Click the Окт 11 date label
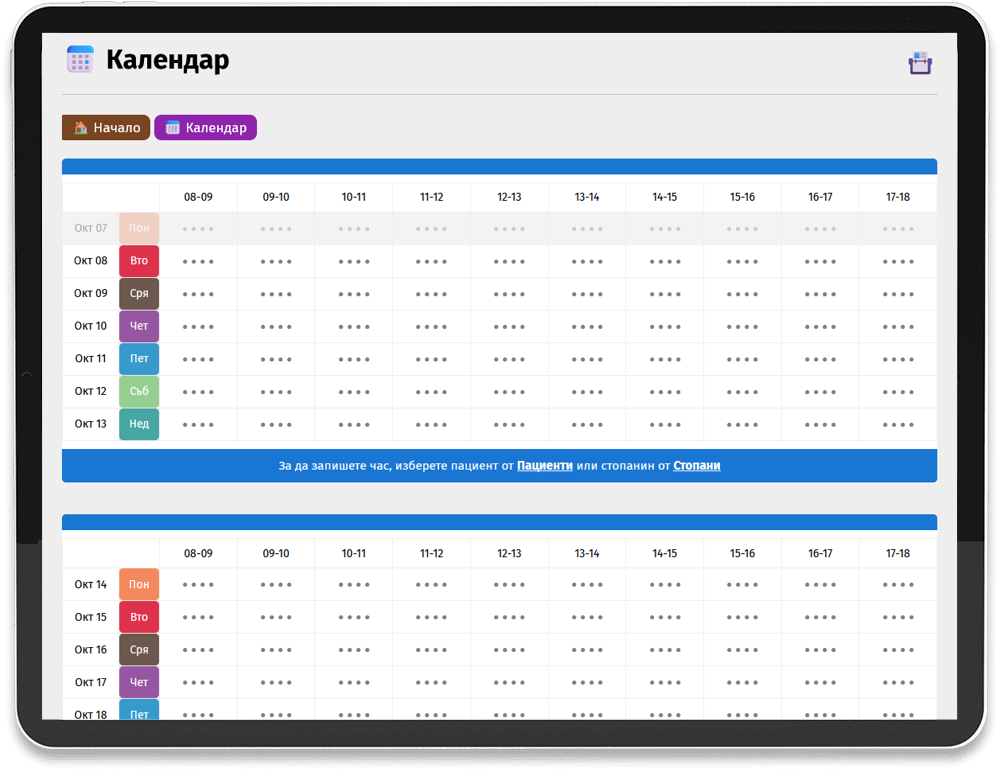The width and height of the screenshot is (1000, 770). (x=91, y=359)
